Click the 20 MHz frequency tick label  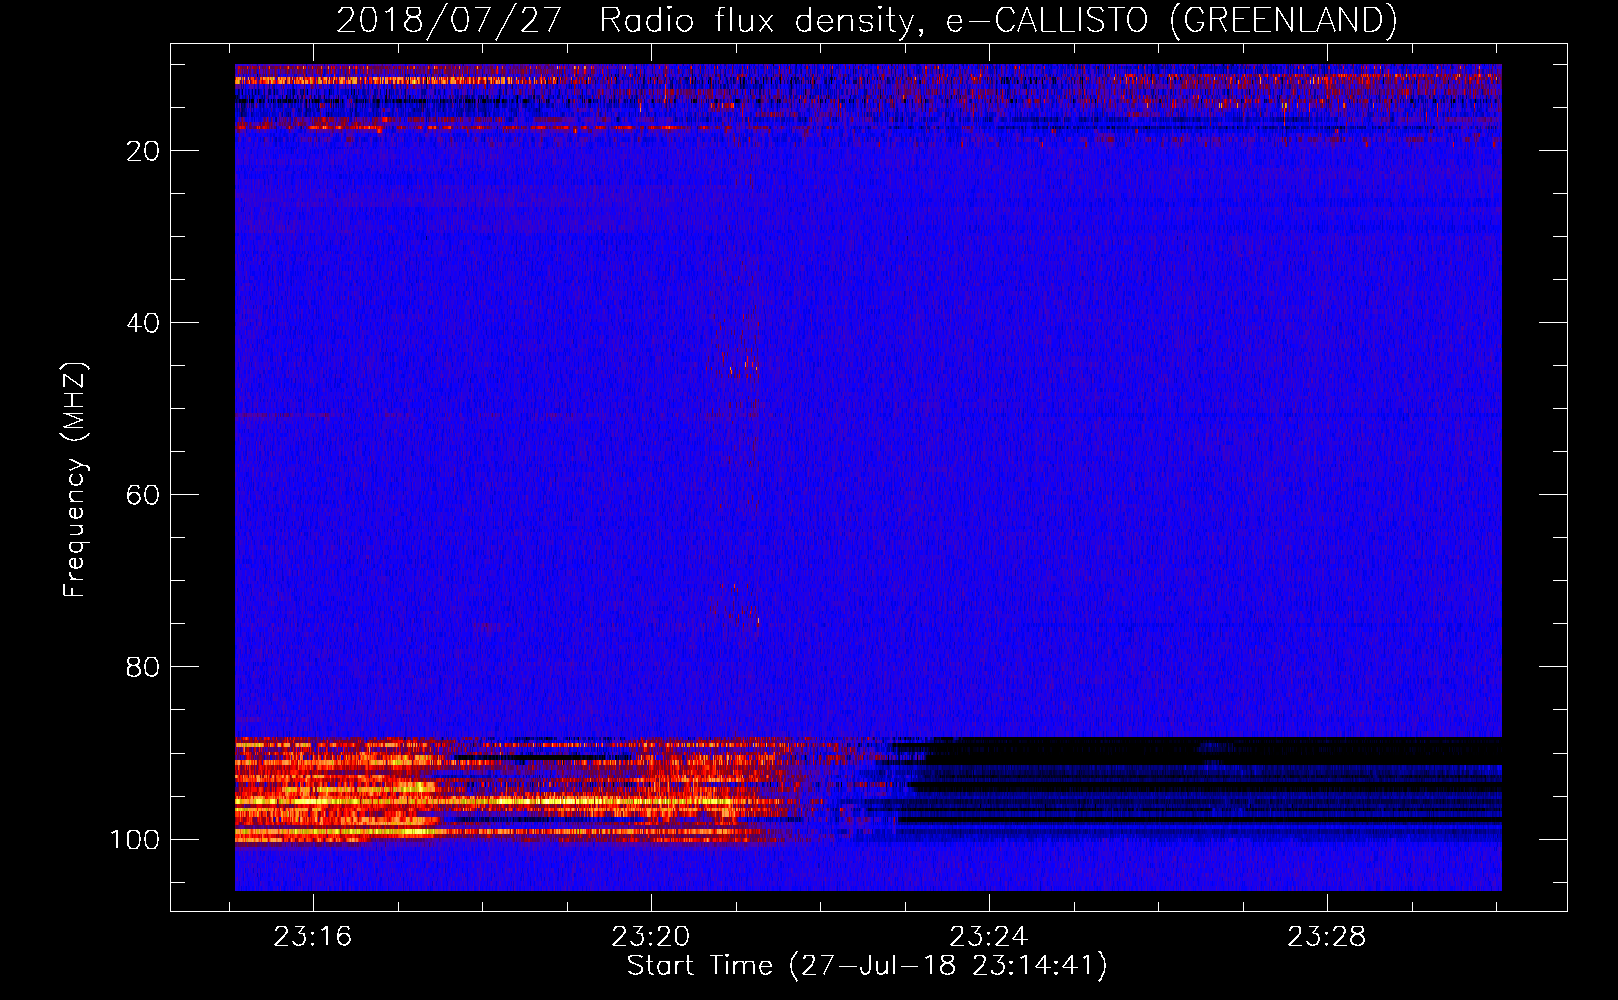point(143,151)
